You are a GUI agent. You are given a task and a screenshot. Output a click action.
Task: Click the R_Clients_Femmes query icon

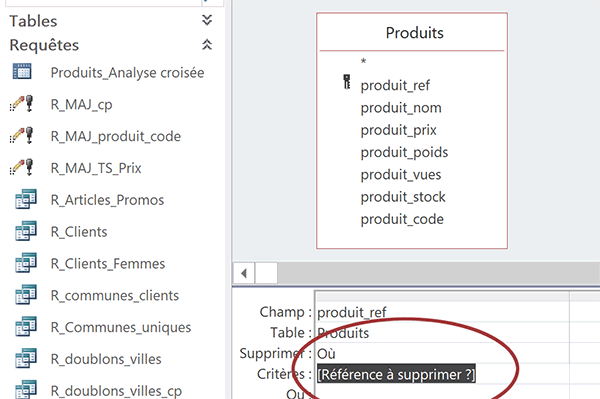(x=26, y=262)
